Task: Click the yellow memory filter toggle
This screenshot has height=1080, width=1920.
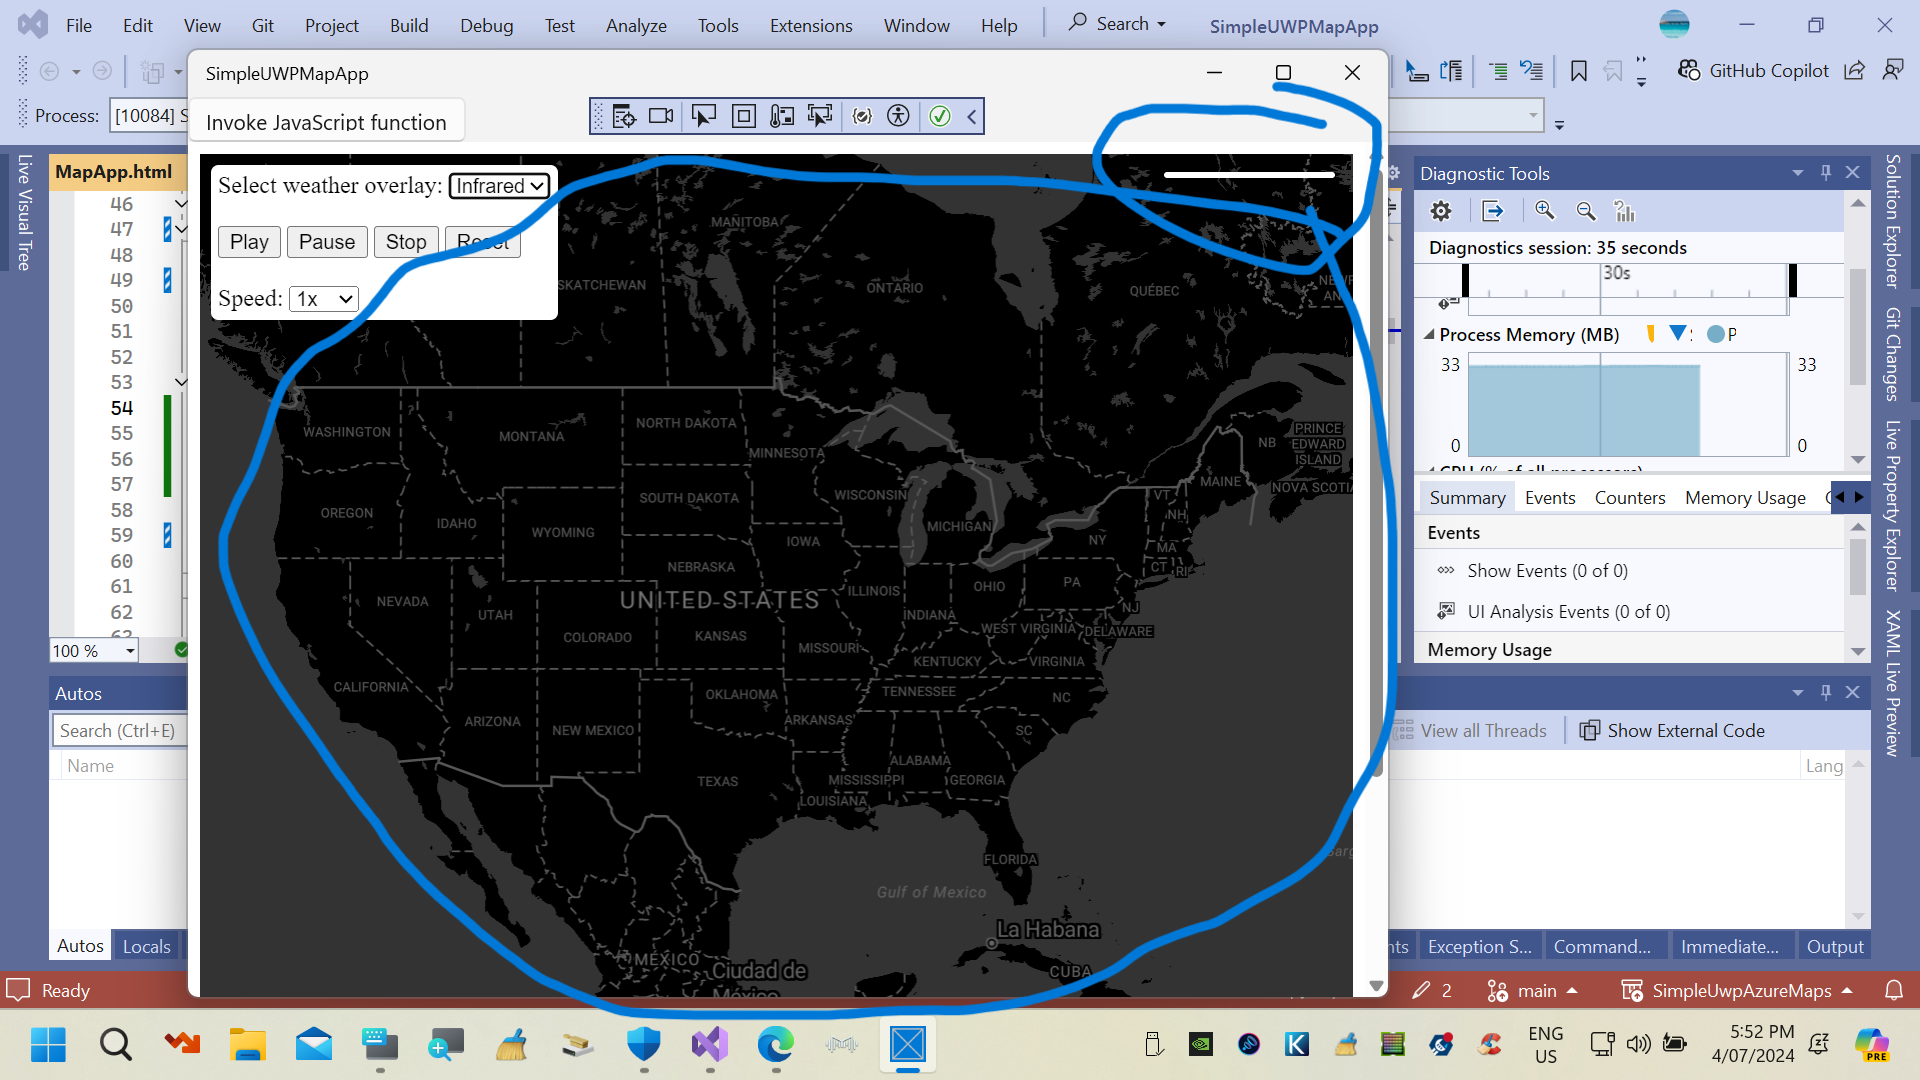Action: [1648, 334]
